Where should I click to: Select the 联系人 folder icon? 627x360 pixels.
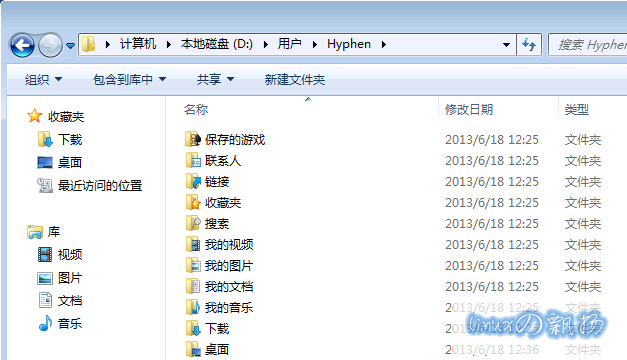coord(193,160)
